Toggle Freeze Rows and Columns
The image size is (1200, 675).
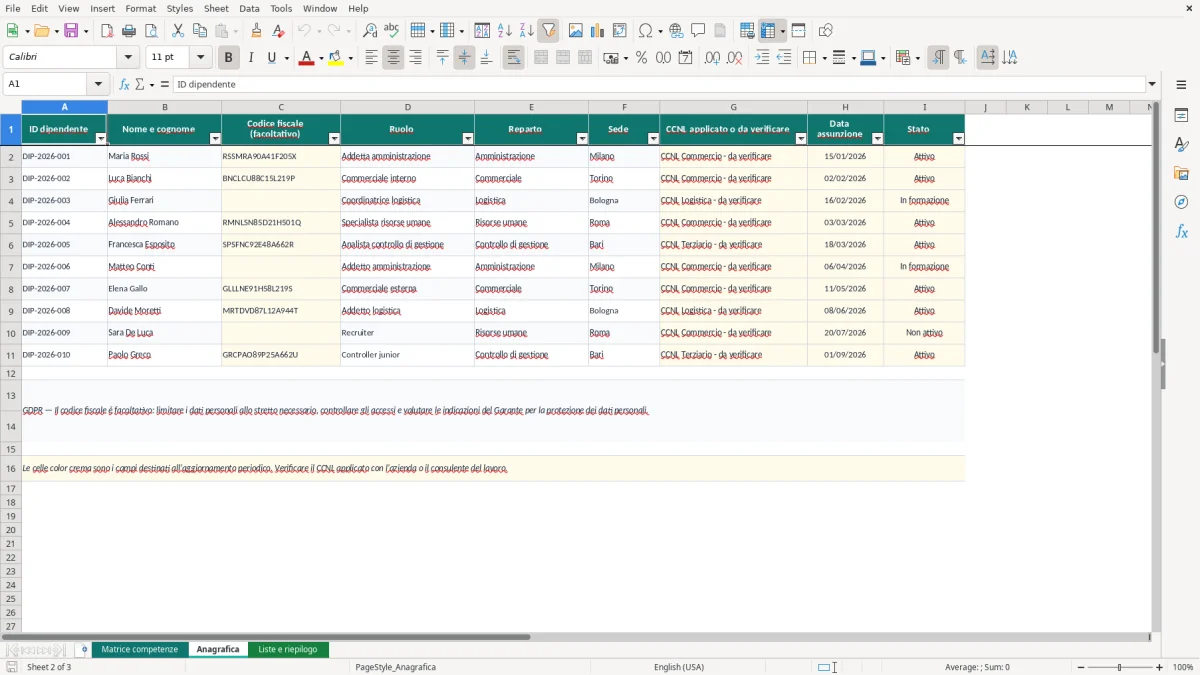(x=768, y=31)
